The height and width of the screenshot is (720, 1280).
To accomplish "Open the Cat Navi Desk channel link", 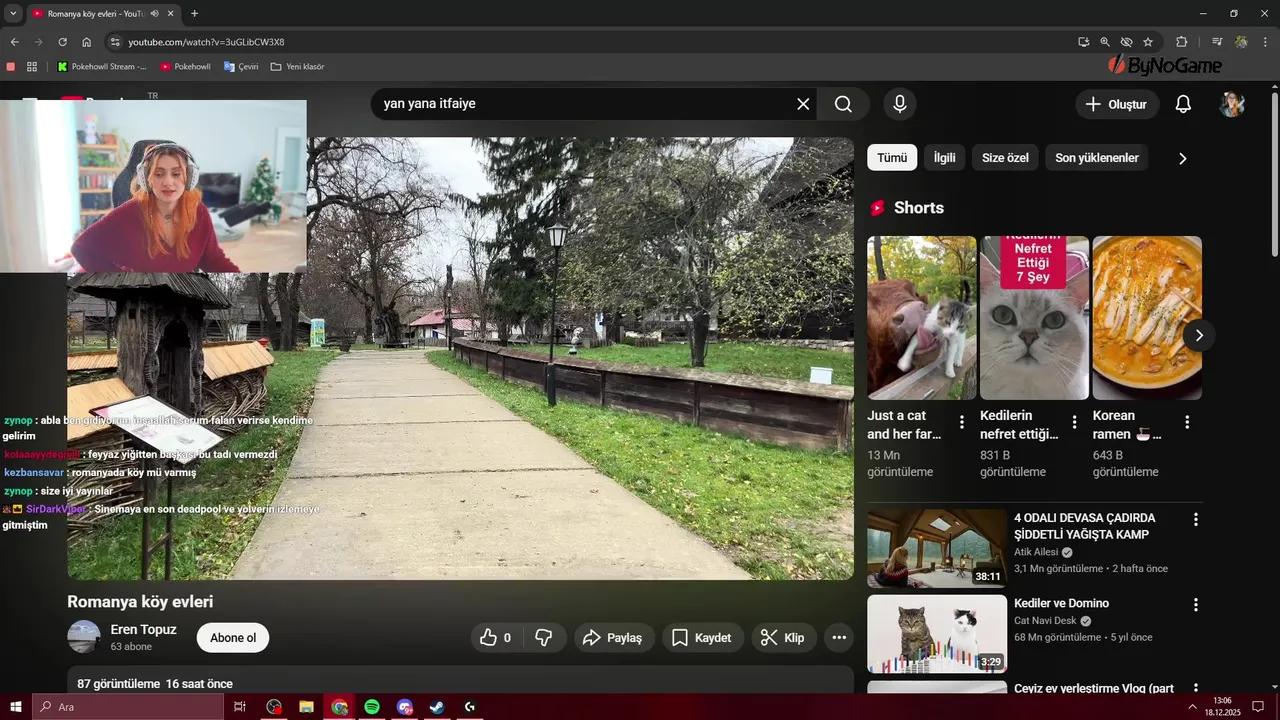I will tap(1045, 621).
